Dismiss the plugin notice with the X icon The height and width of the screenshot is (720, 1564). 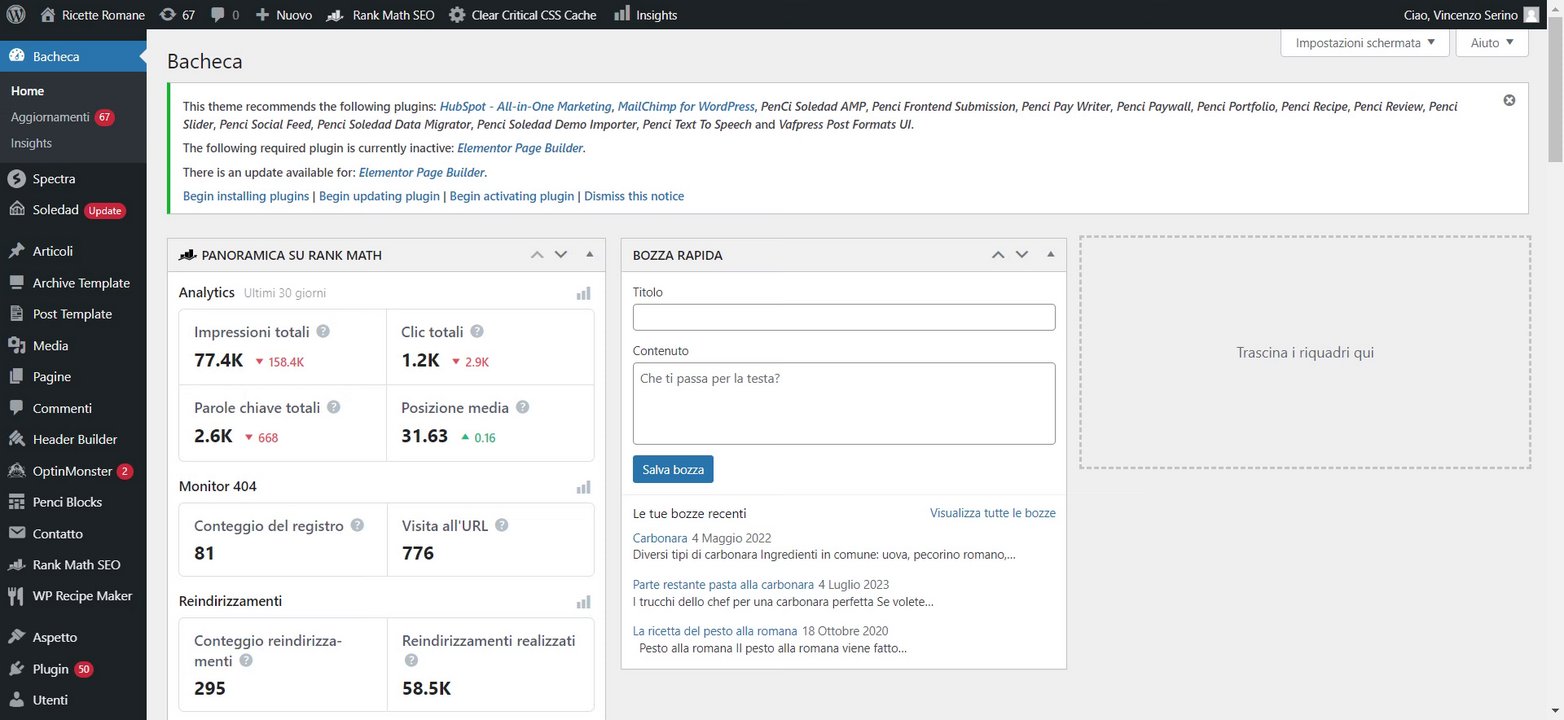(1509, 100)
